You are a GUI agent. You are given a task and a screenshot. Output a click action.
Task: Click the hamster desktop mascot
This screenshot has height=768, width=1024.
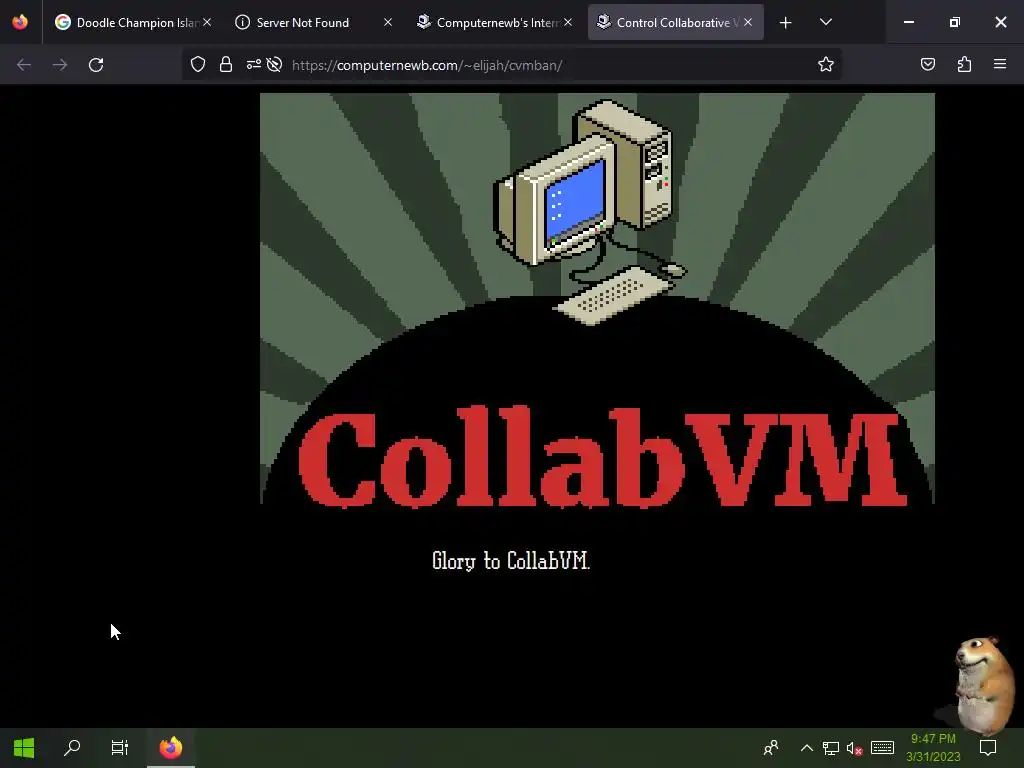click(x=986, y=686)
